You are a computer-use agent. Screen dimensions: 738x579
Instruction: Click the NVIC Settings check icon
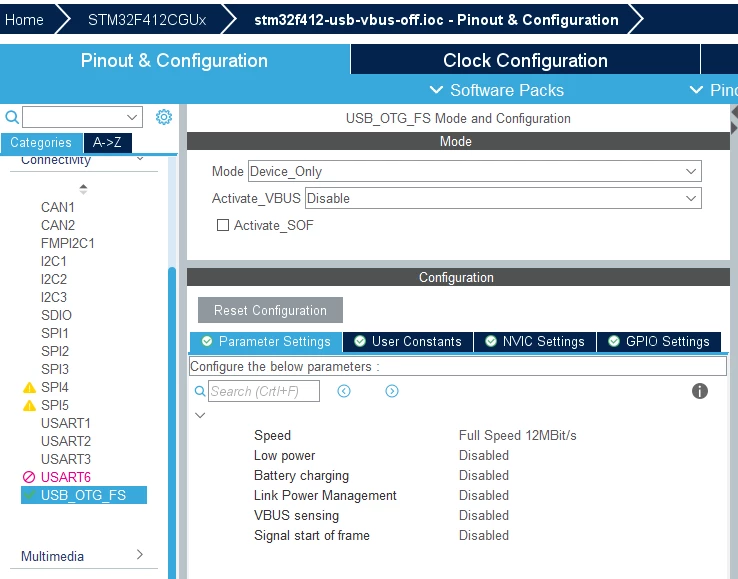[x=491, y=341]
